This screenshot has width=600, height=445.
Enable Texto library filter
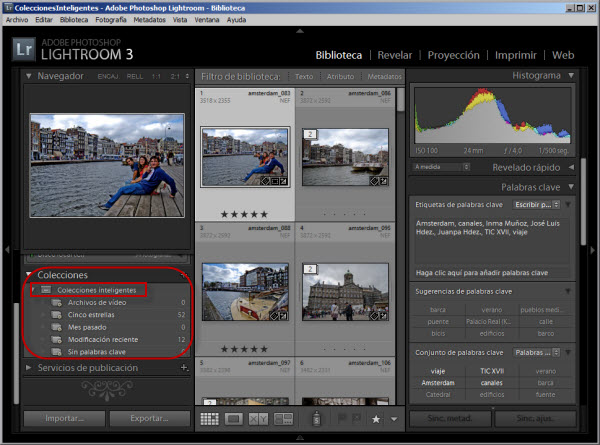pyautogui.click(x=304, y=77)
